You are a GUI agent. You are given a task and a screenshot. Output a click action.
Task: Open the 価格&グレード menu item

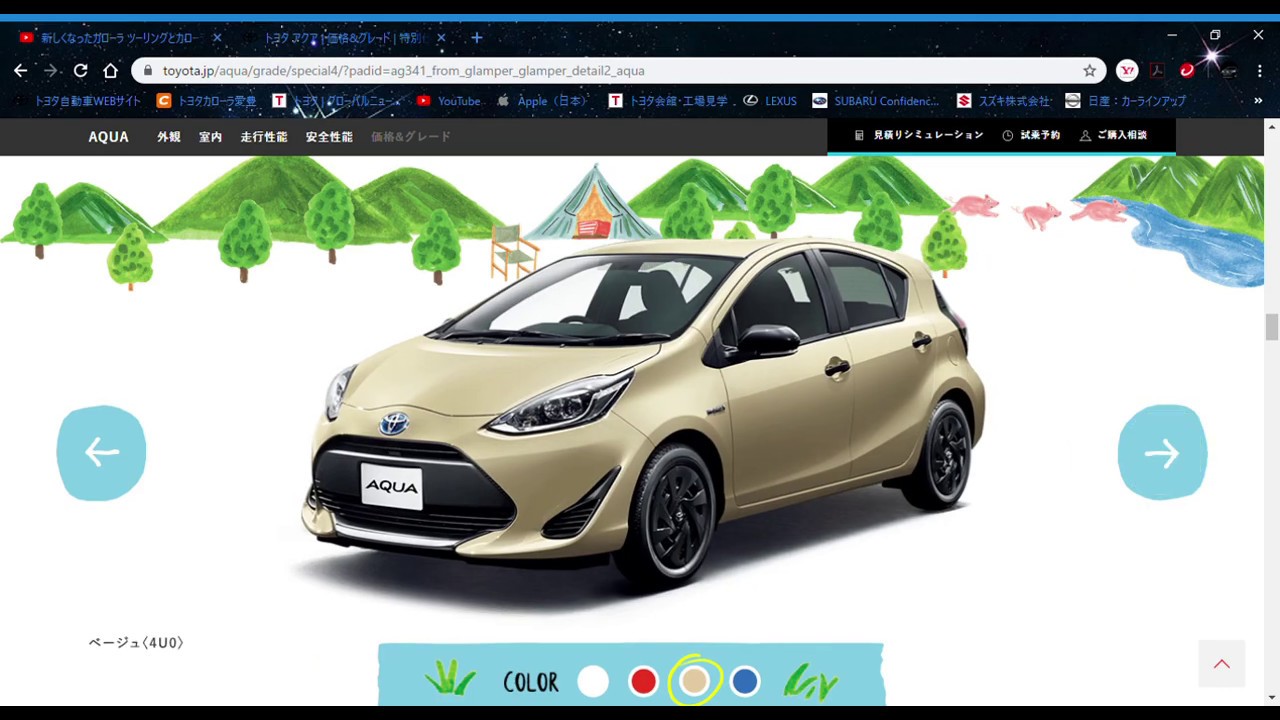click(411, 137)
